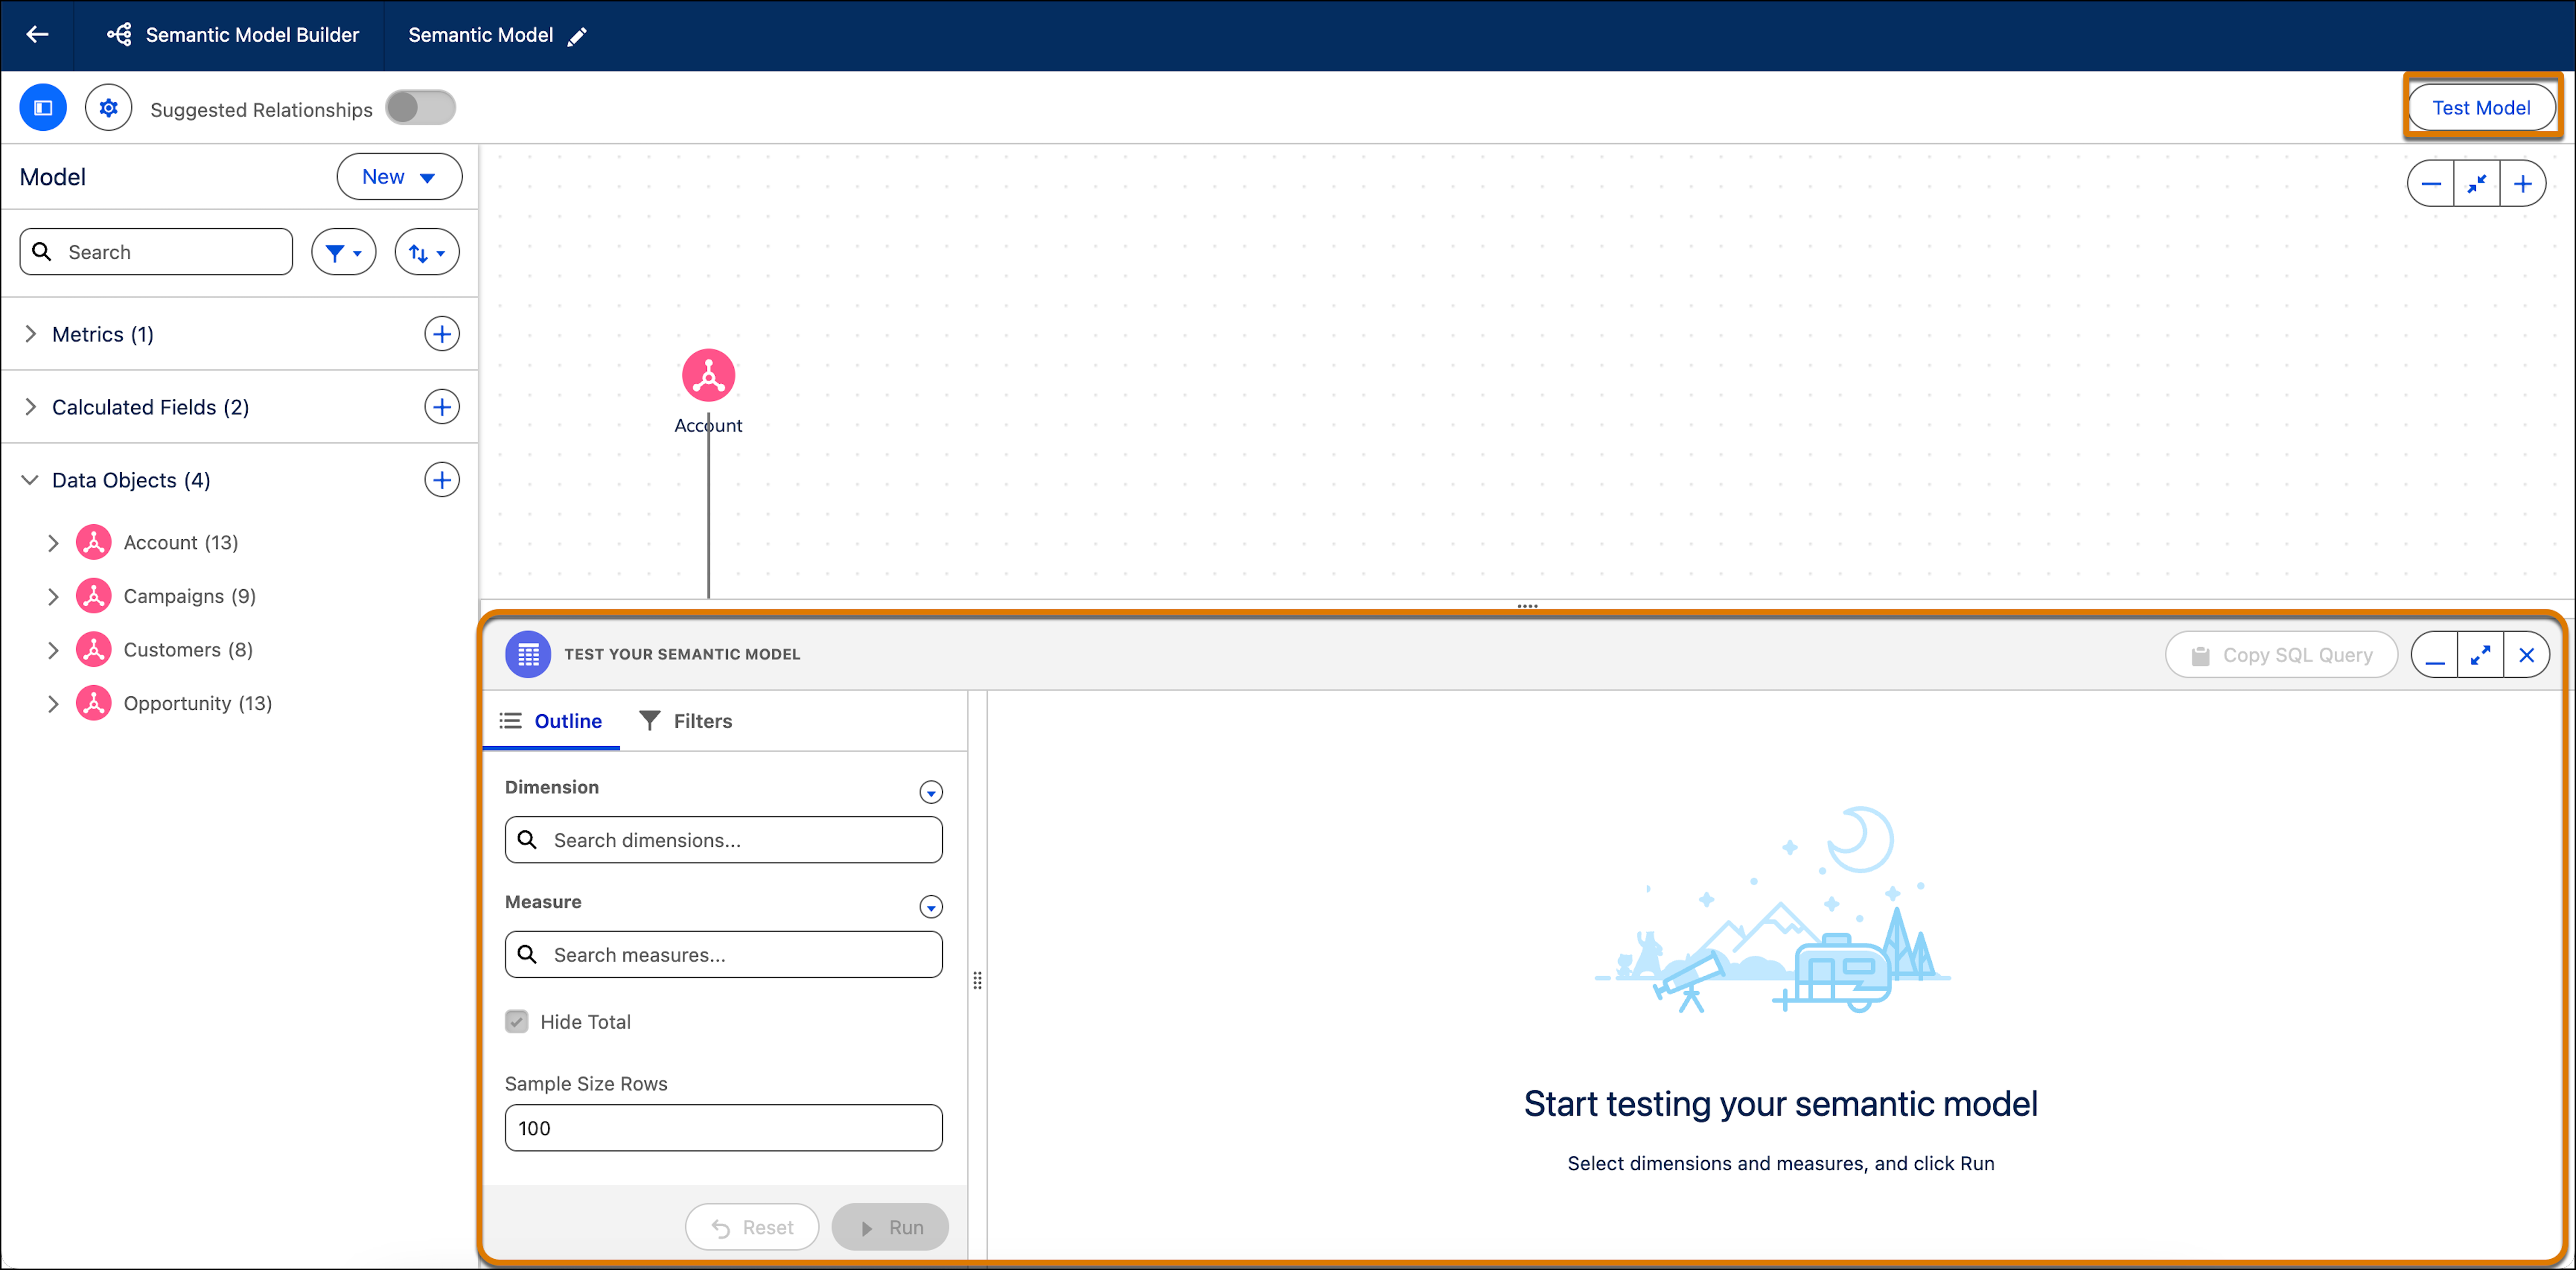Viewport: 2576px width, 1270px height.
Task: Expand the Account (13) tree row
Action: 53,543
